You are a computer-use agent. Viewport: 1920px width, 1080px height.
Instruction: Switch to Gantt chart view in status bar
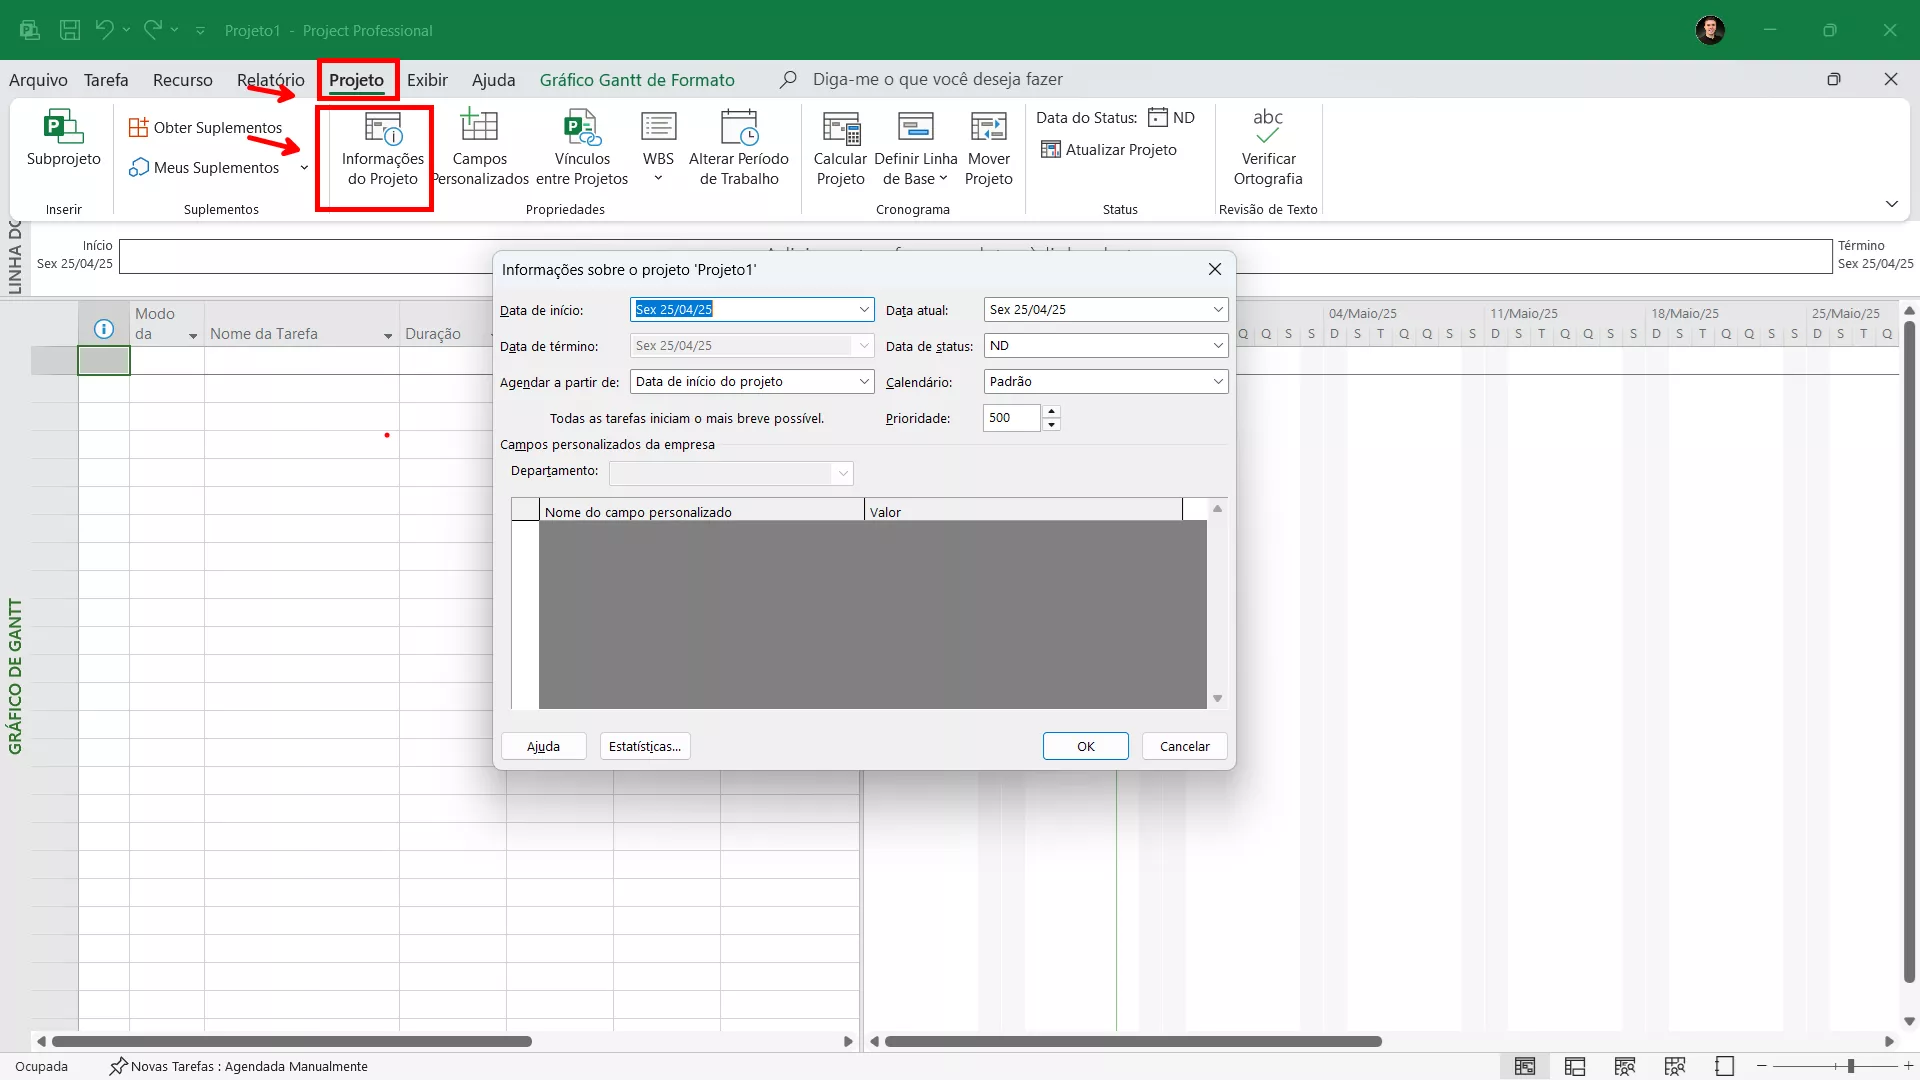(x=1524, y=1066)
